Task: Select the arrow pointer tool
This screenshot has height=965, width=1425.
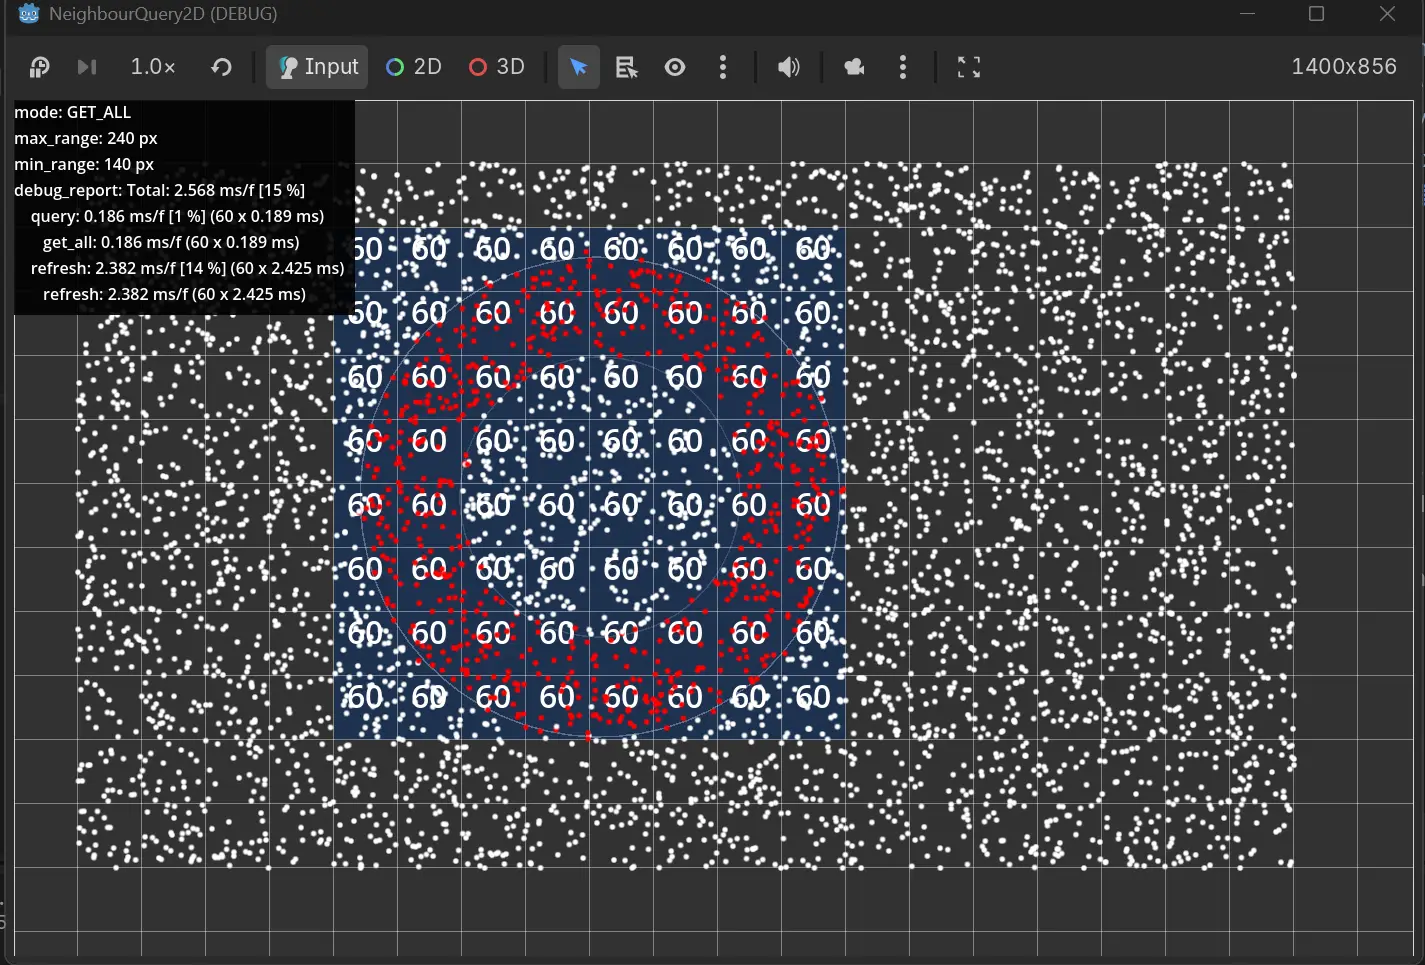Action: (578, 67)
